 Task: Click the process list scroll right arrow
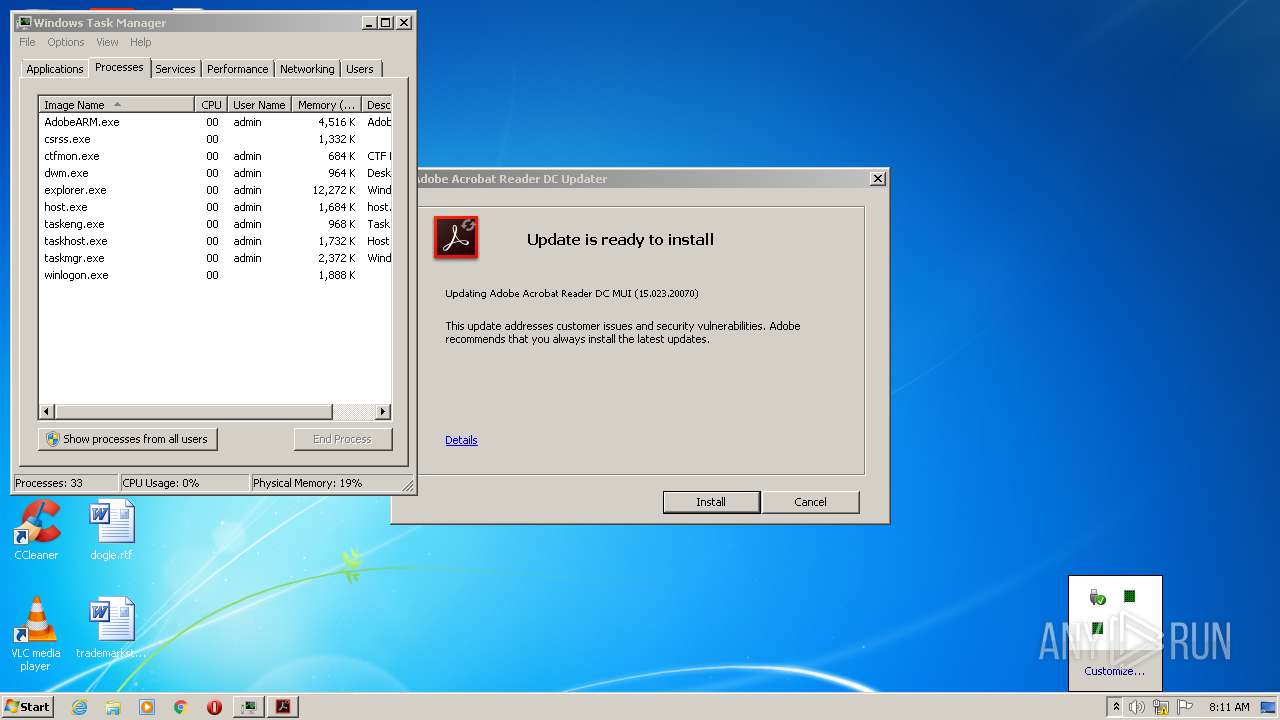383,411
